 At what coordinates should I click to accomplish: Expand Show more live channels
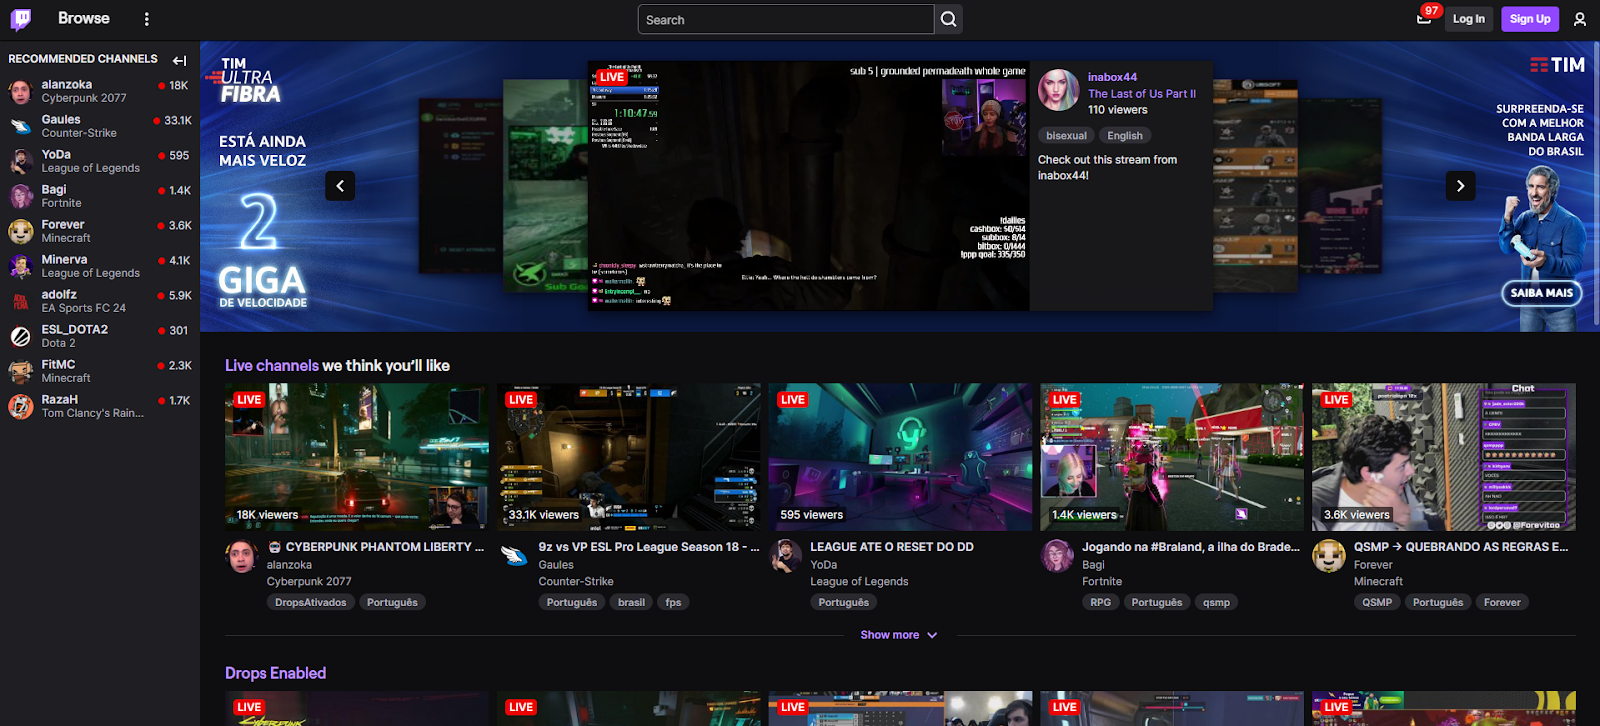(x=899, y=635)
